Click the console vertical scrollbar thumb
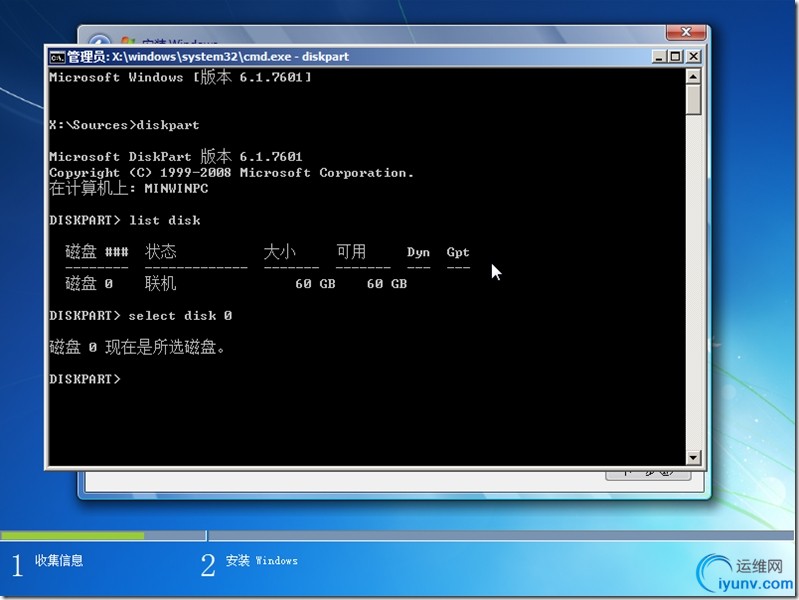 (x=693, y=100)
